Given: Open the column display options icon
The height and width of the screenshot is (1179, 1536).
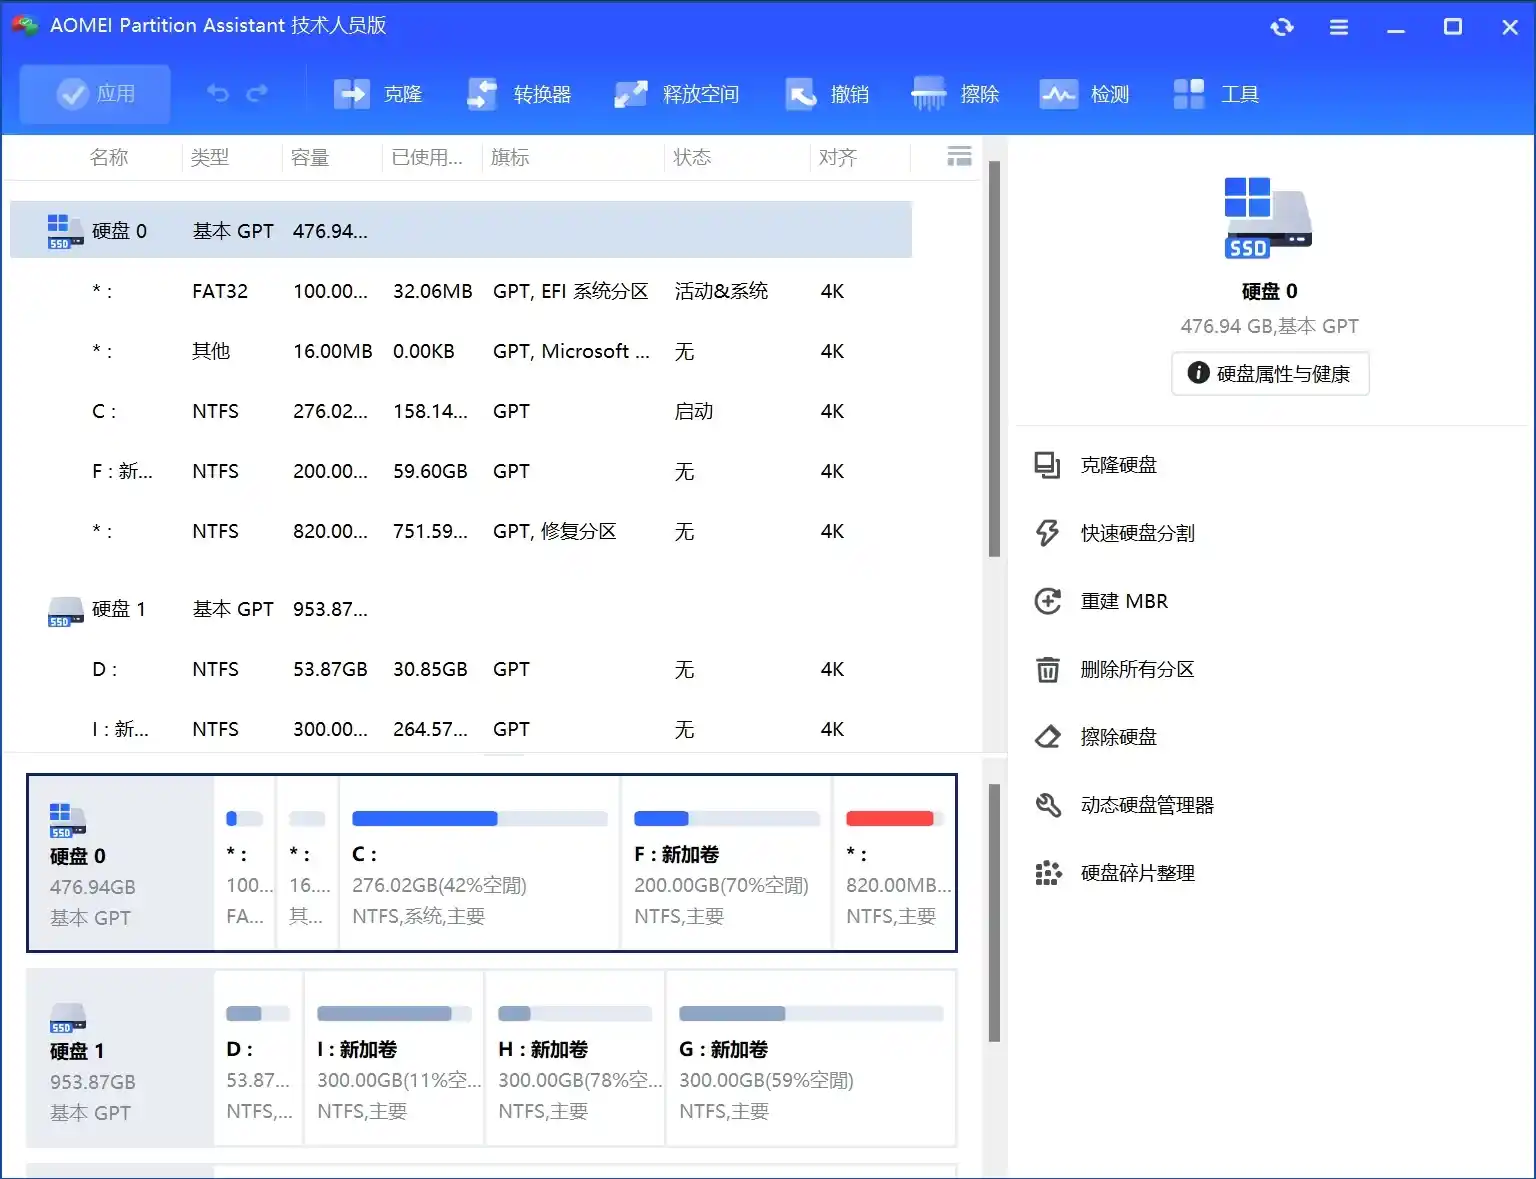Looking at the screenshot, I should coord(958,156).
